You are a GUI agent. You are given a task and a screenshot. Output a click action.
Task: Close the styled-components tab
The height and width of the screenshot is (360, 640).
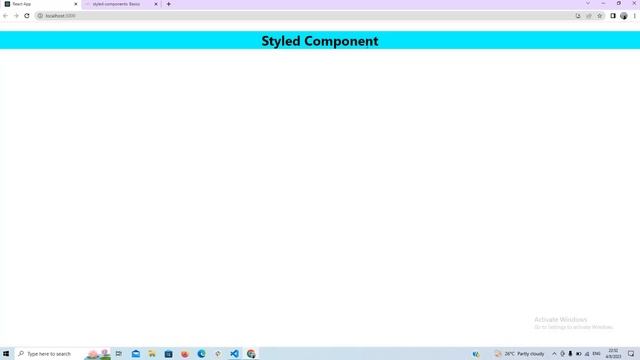[x=156, y=4]
